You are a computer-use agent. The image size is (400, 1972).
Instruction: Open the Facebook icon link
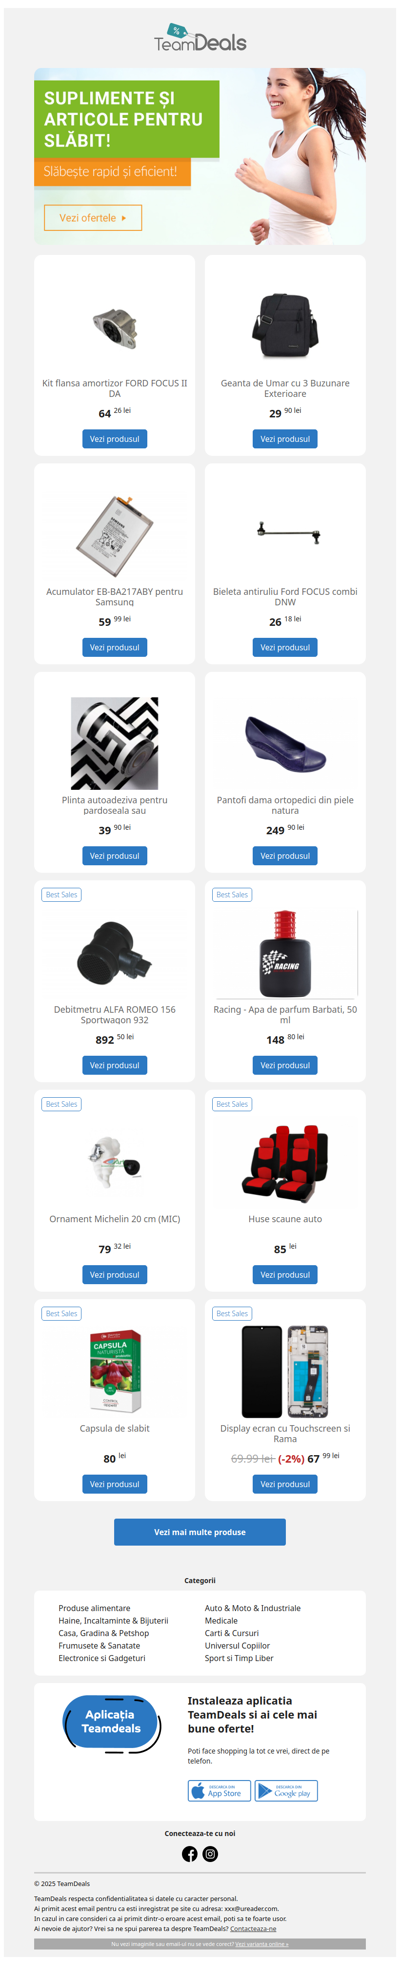pyautogui.click(x=189, y=1854)
